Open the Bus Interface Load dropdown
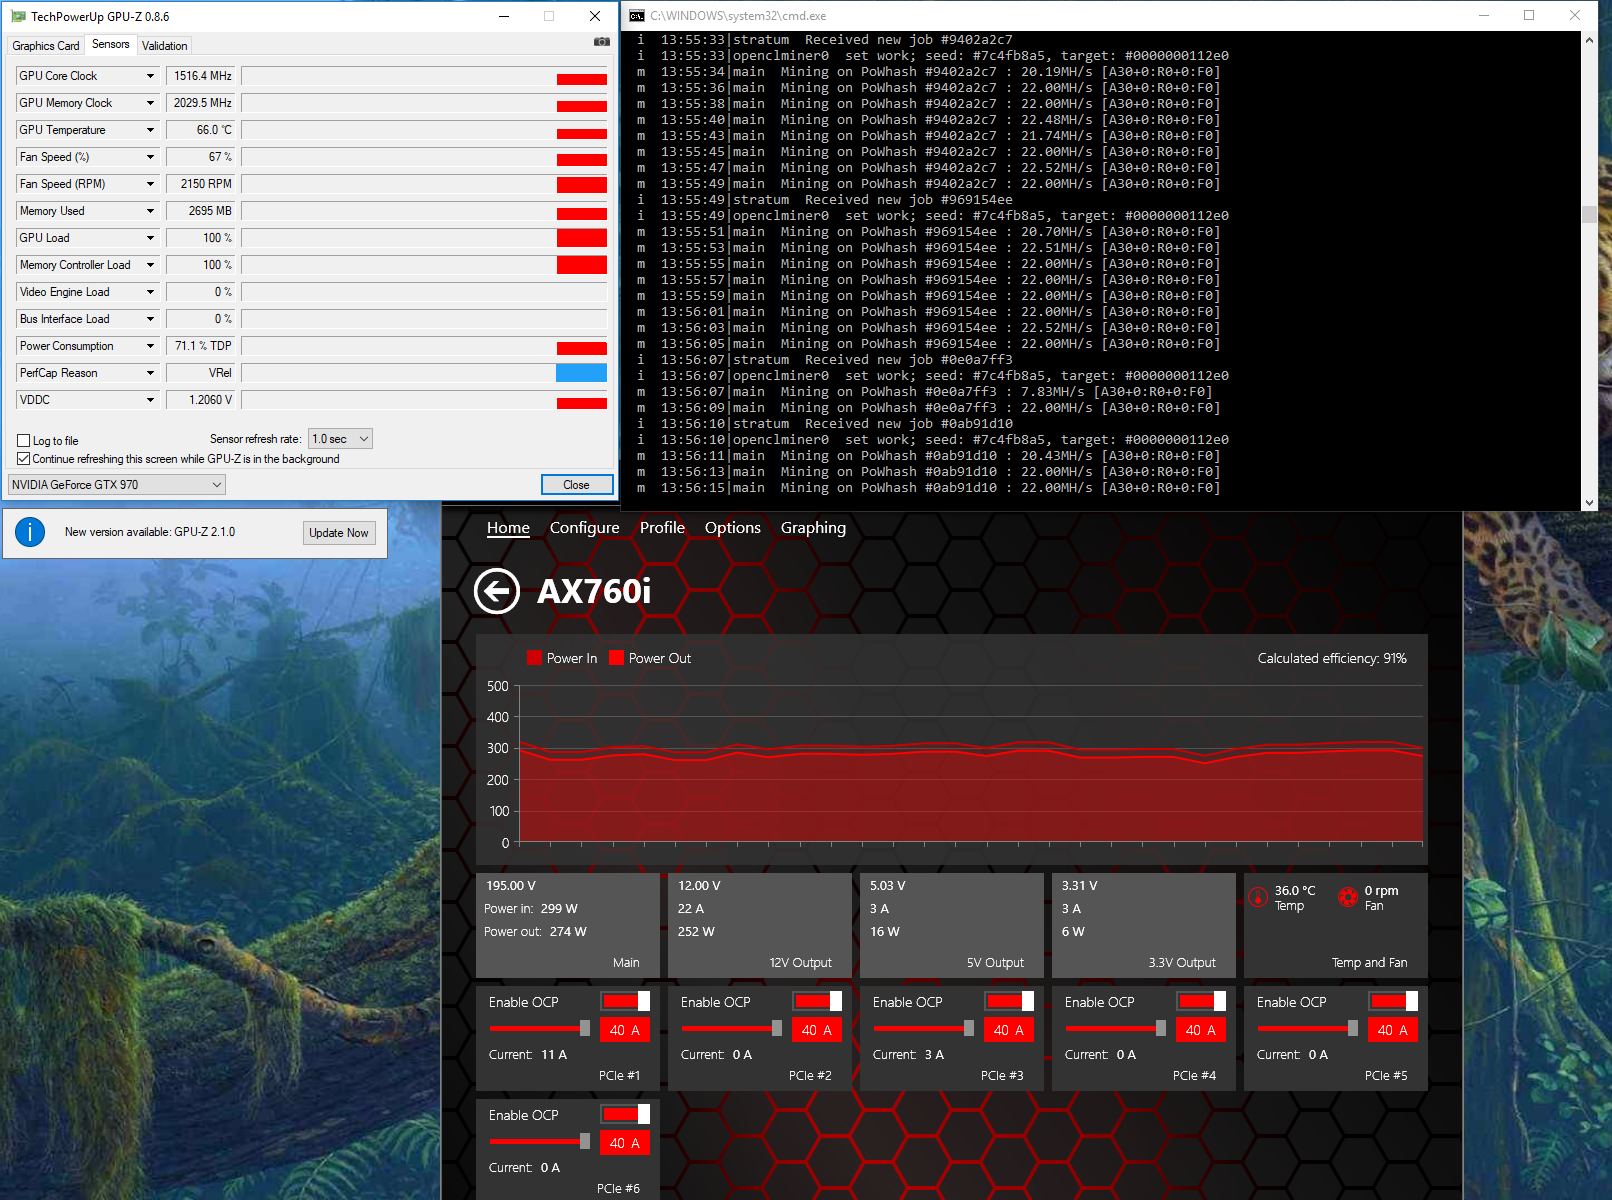The height and width of the screenshot is (1200, 1612). 151,319
